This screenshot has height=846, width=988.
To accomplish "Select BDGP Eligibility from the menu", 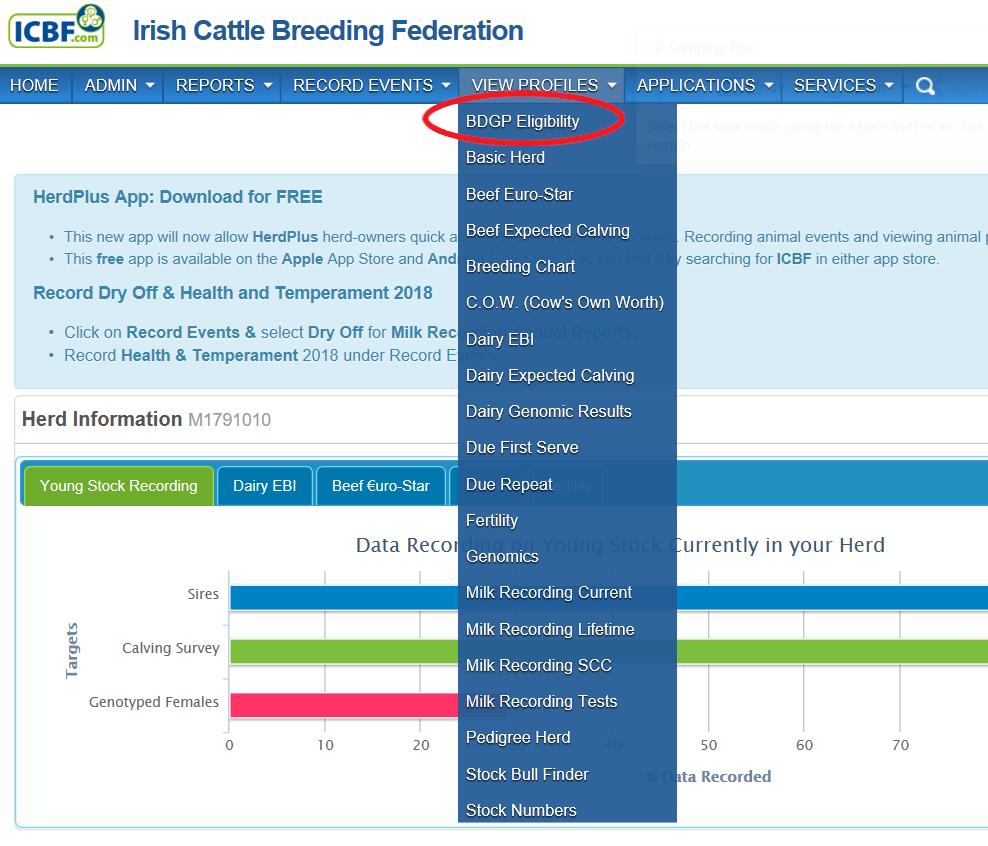I will [522, 121].
